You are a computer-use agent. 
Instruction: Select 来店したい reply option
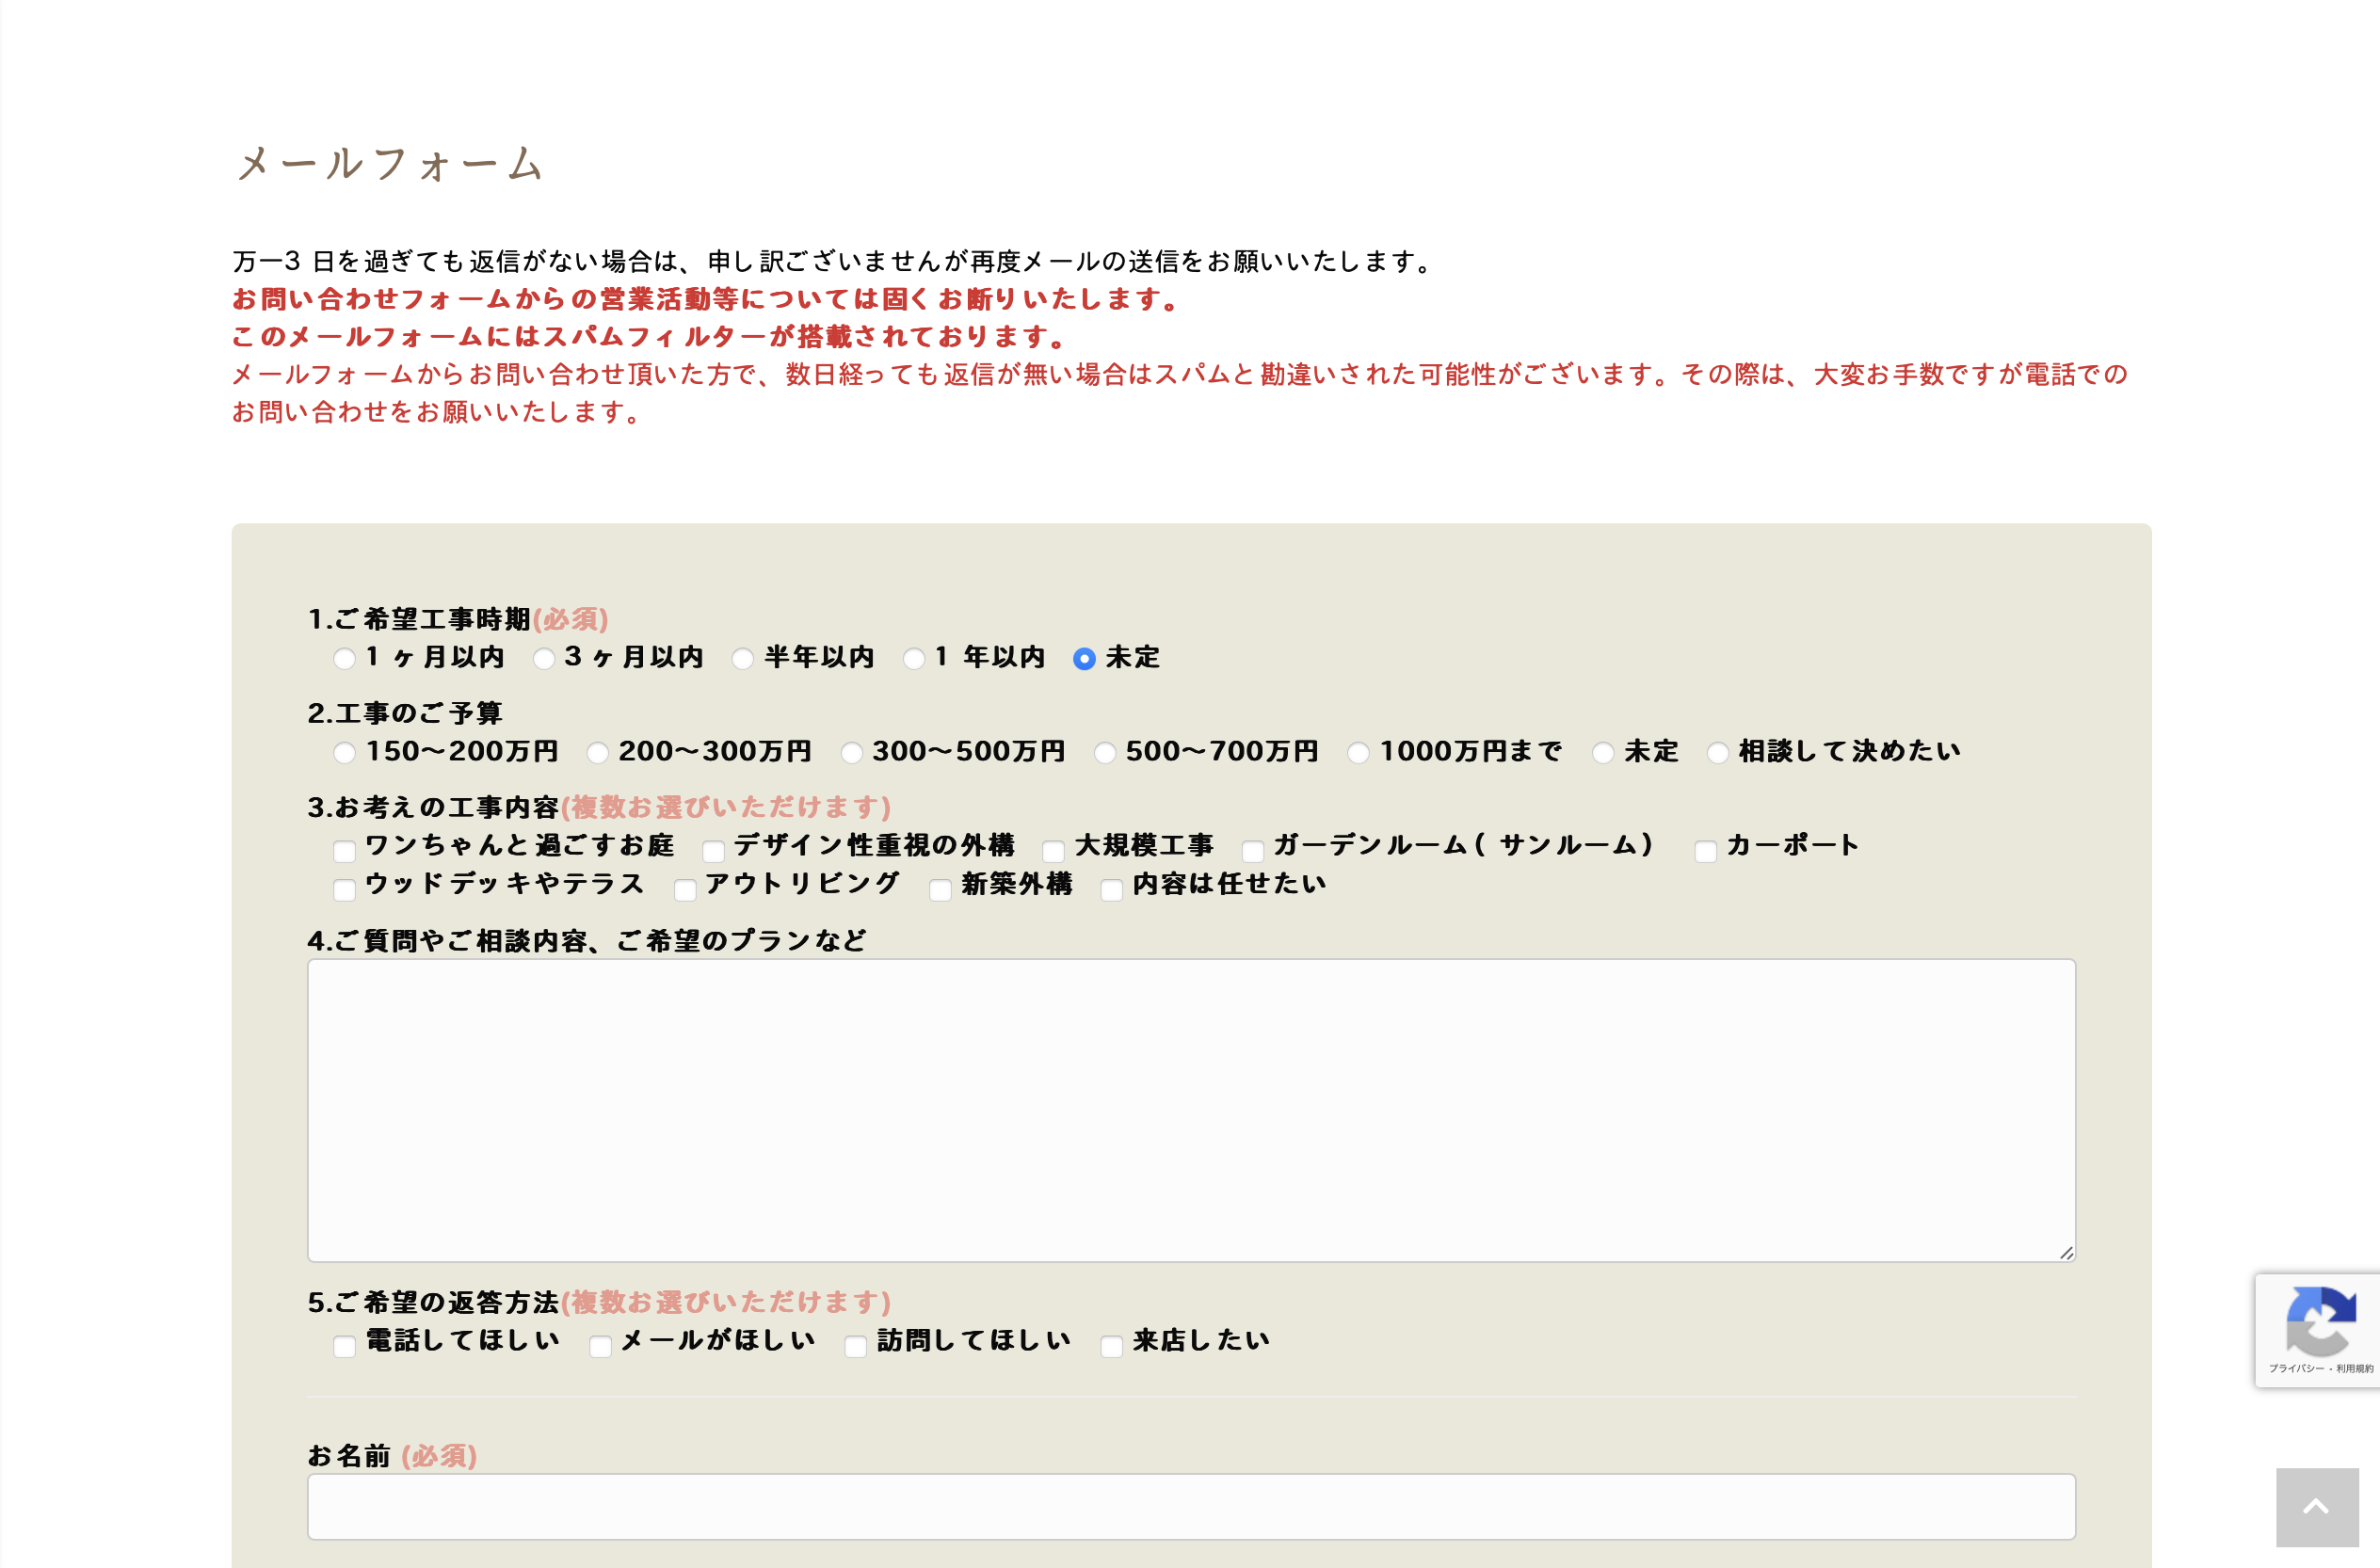[x=1111, y=1346]
